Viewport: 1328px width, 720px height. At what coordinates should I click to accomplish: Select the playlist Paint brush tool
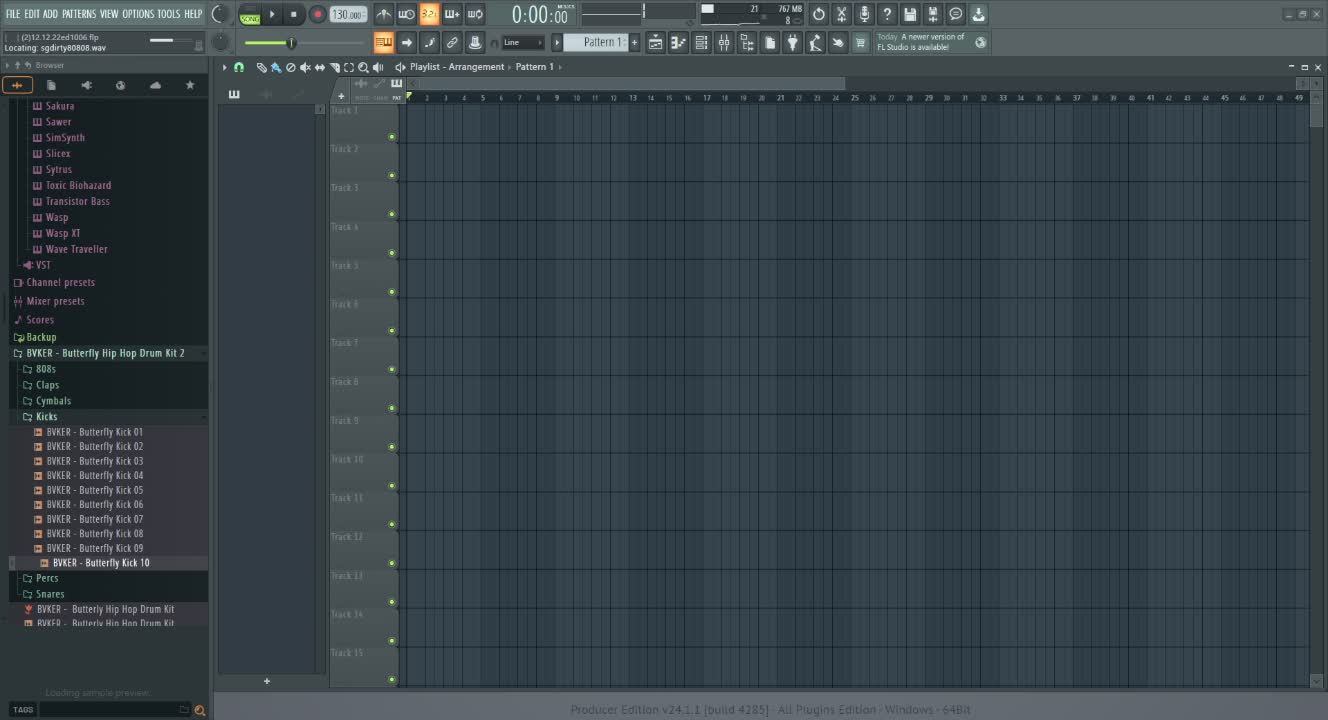coord(275,67)
